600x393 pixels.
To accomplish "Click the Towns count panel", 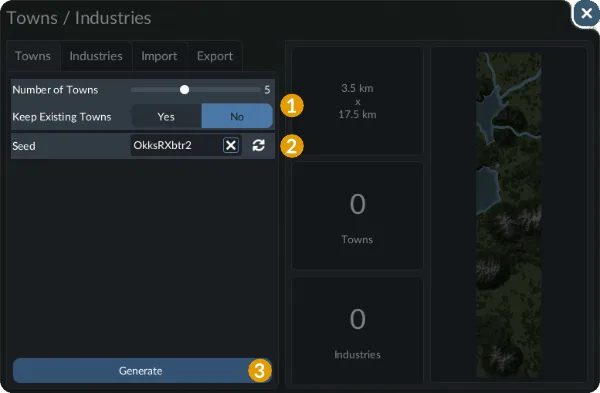I will tap(357, 215).
